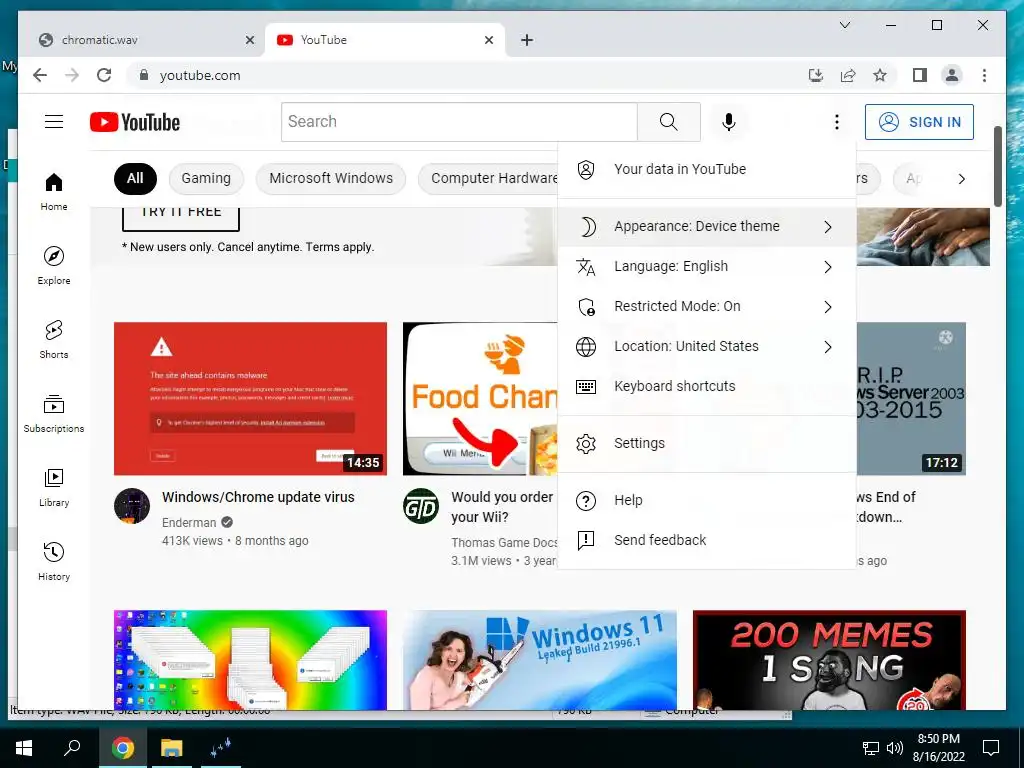Image resolution: width=1024 pixels, height=768 pixels.
Task: Open Keyboard shortcuts entry
Action: click(707, 386)
